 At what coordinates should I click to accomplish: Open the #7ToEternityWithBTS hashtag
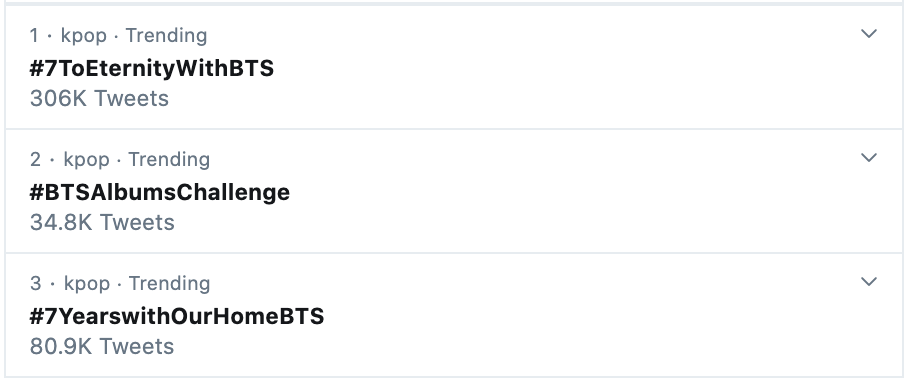[152, 69]
